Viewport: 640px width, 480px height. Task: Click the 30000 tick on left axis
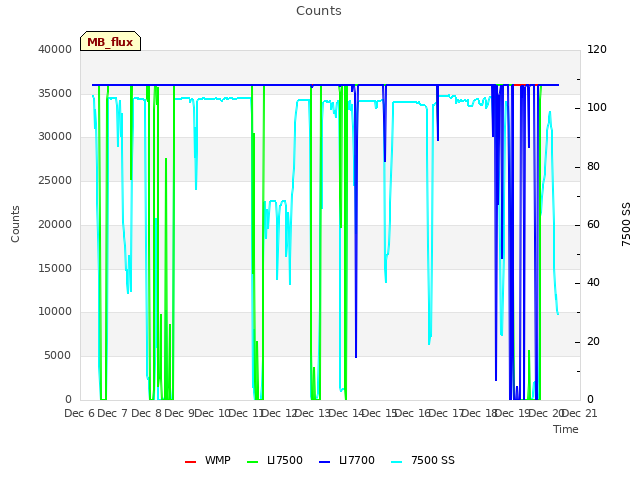[x=55, y=136]
